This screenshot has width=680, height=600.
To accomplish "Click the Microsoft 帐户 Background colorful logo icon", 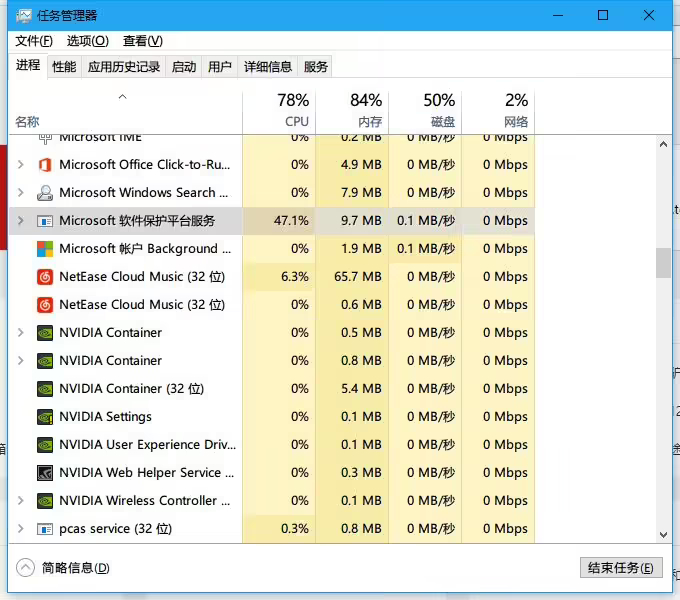I will click(45, 249).
